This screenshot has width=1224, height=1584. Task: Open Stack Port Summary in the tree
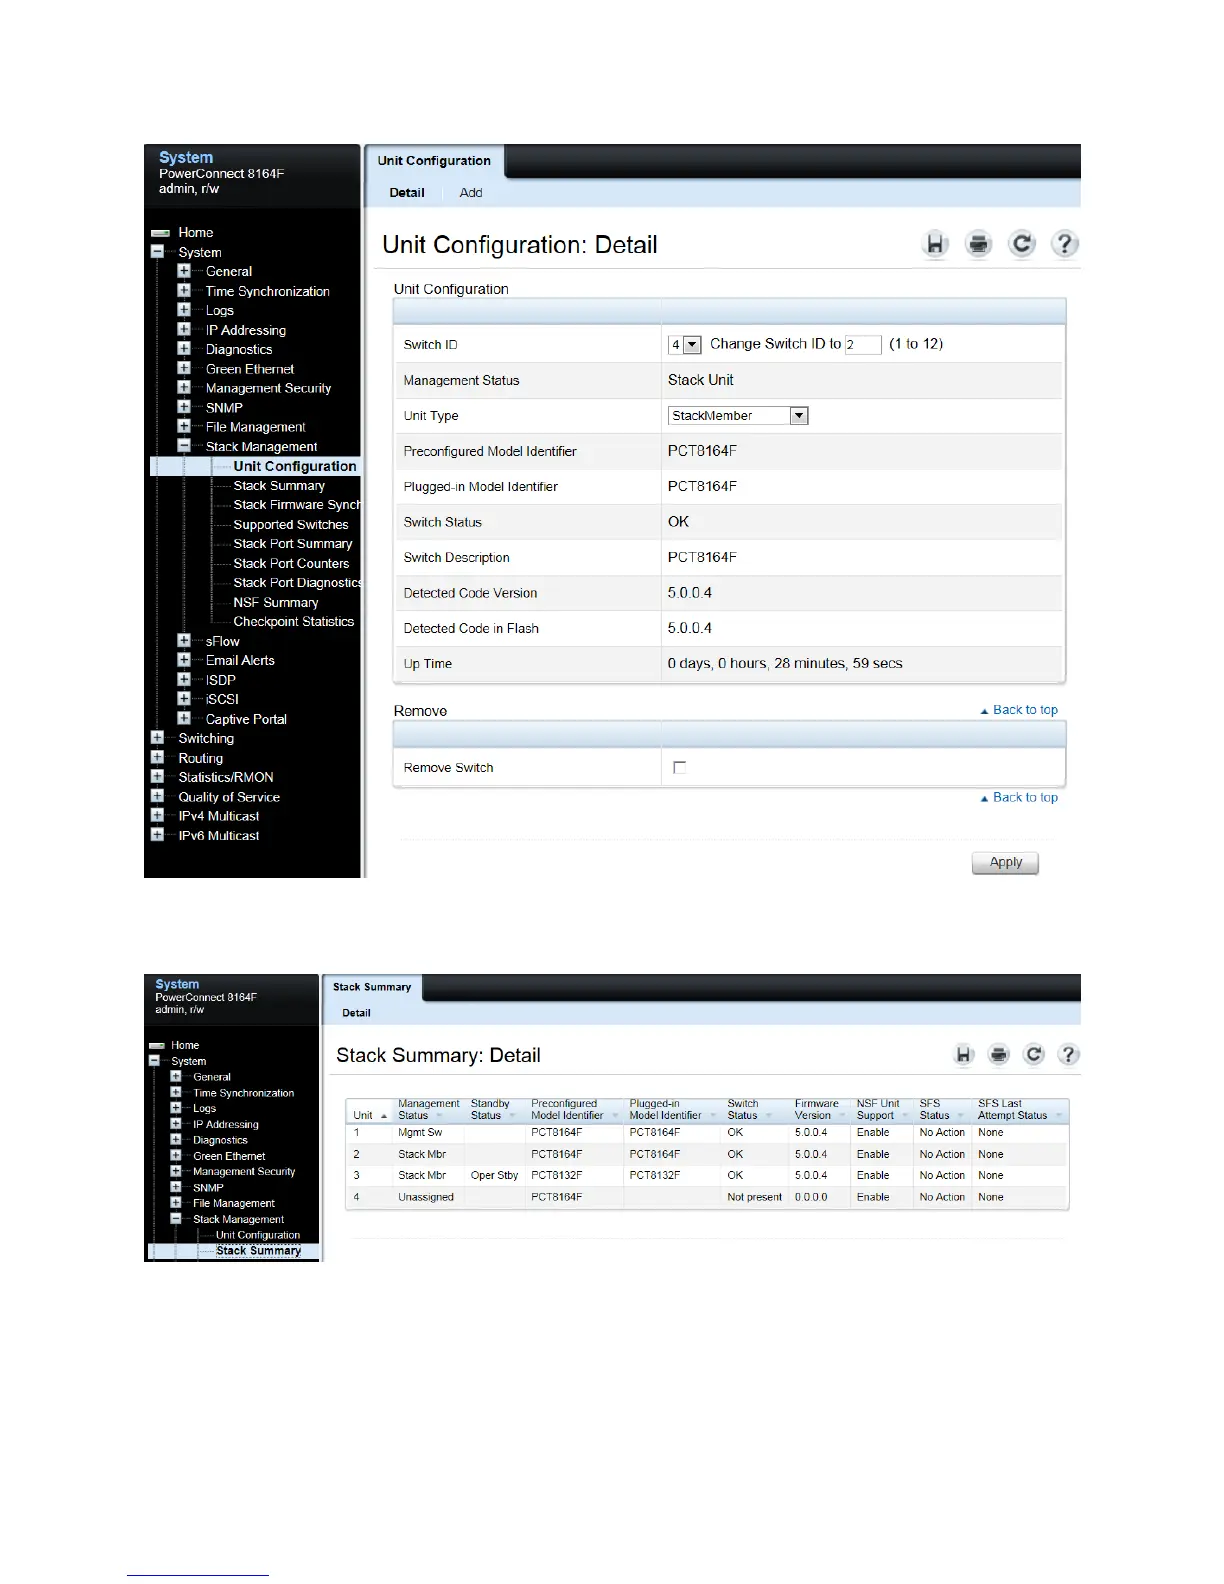[x=292, y=544]
